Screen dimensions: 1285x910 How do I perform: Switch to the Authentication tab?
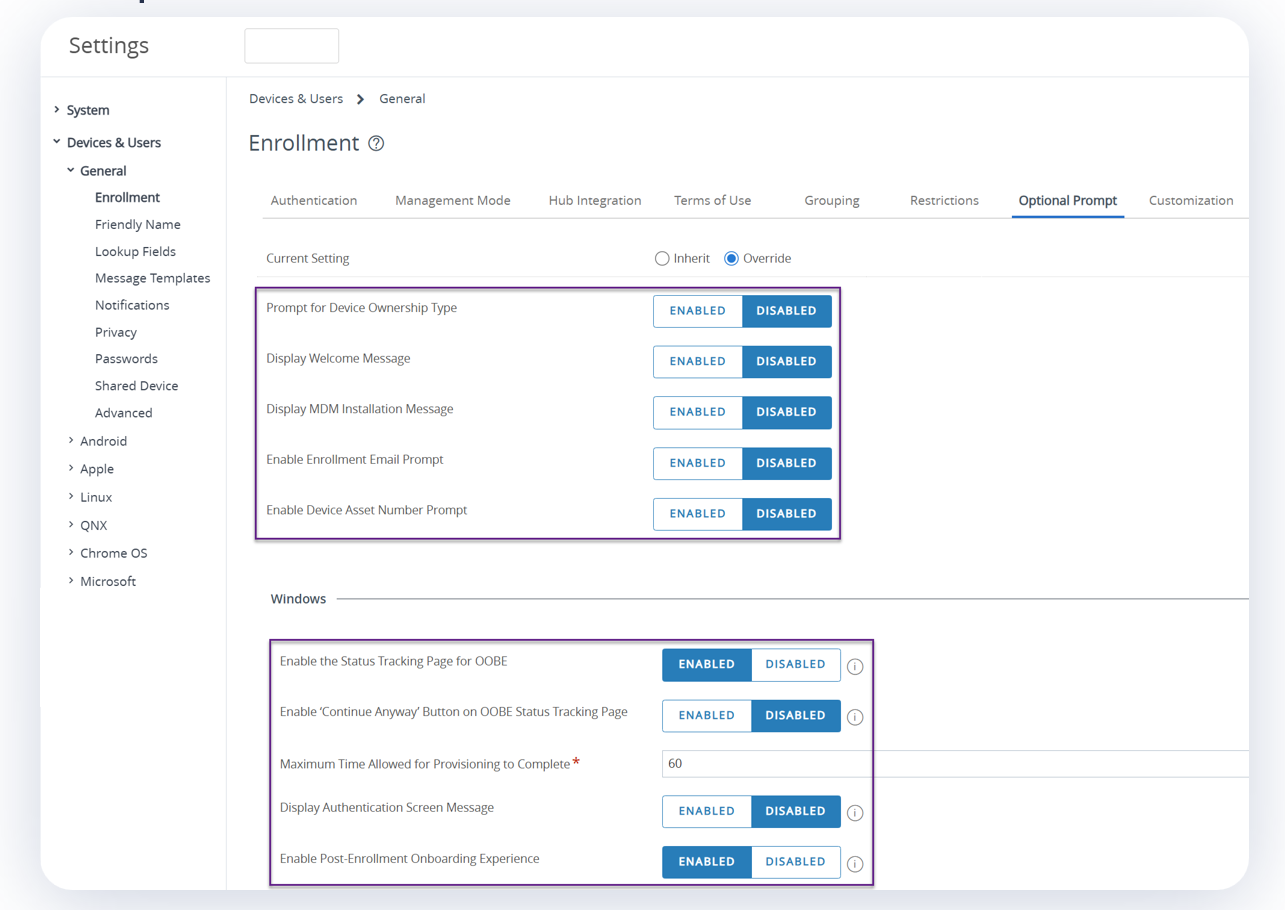coord(314,200)
